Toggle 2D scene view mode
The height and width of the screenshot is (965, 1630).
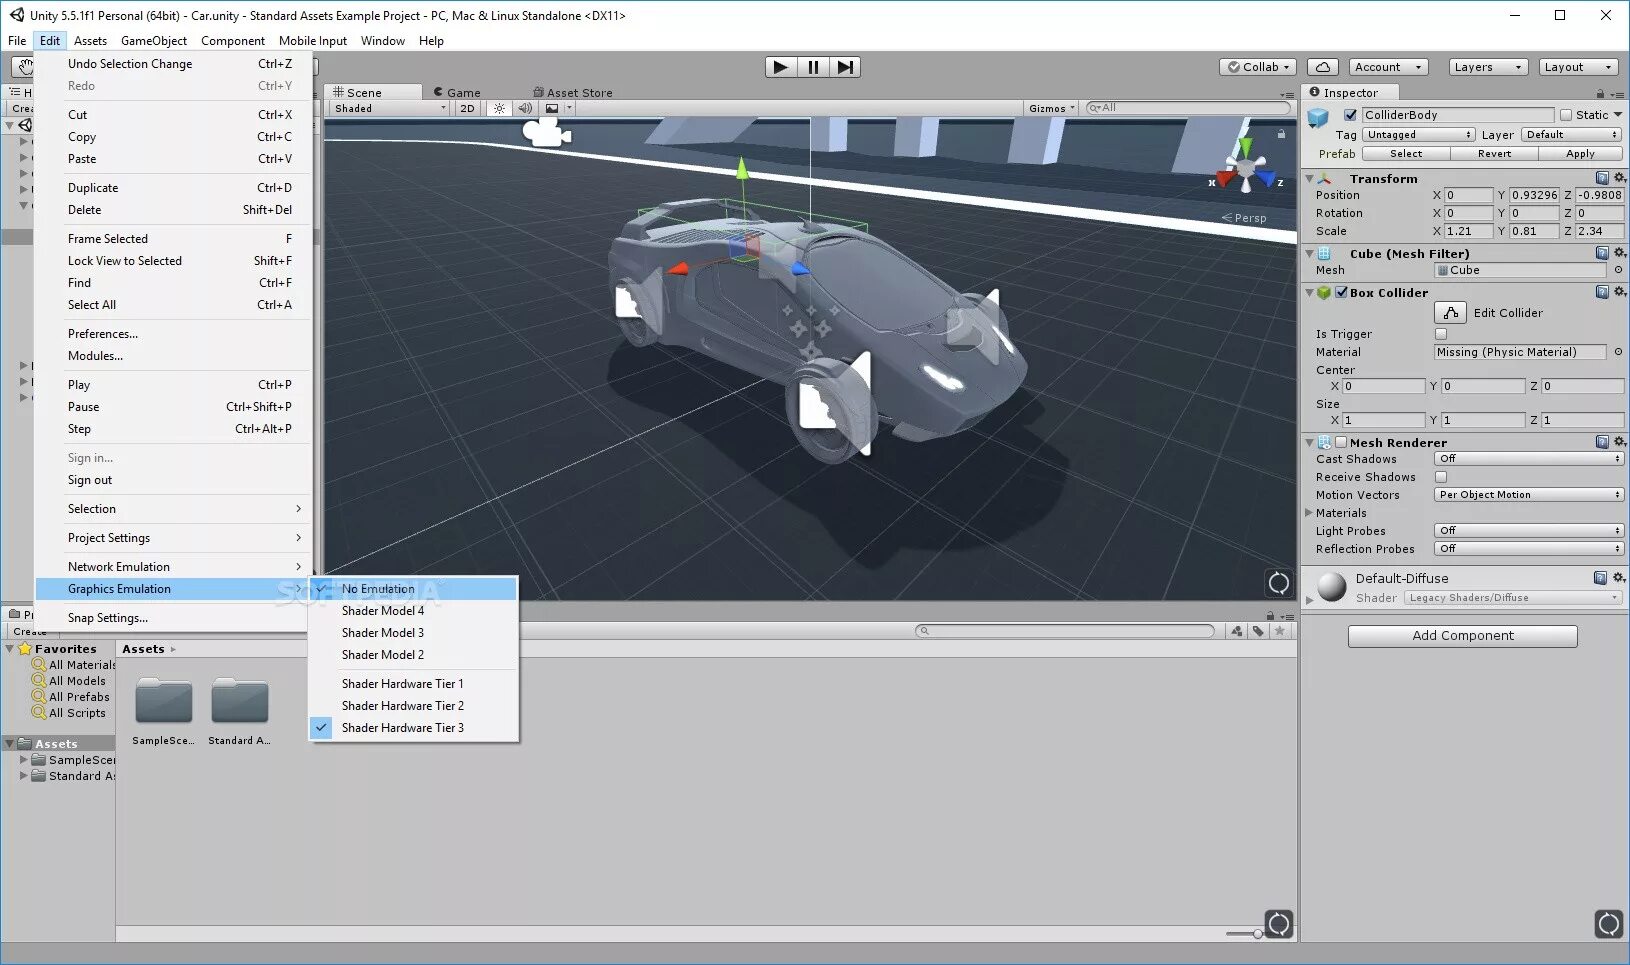coord(467,108)
